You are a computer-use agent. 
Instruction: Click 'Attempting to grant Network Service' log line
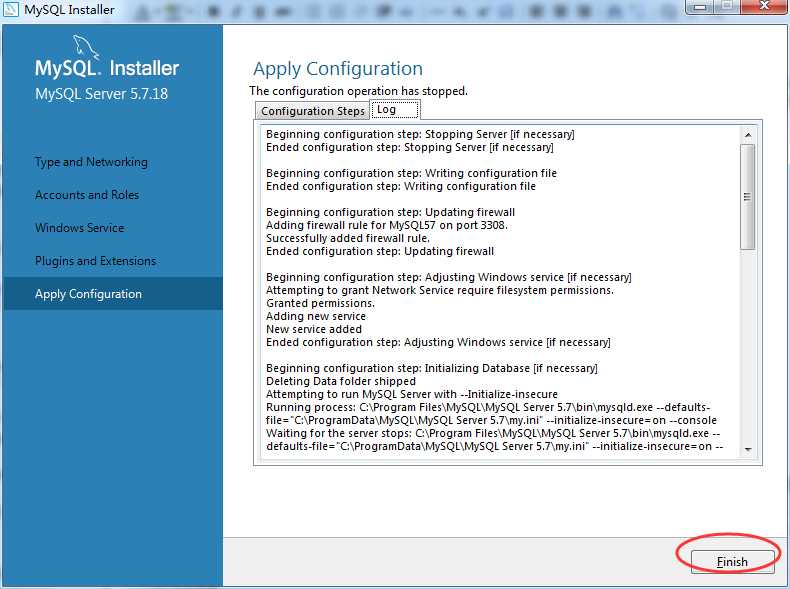440,290
